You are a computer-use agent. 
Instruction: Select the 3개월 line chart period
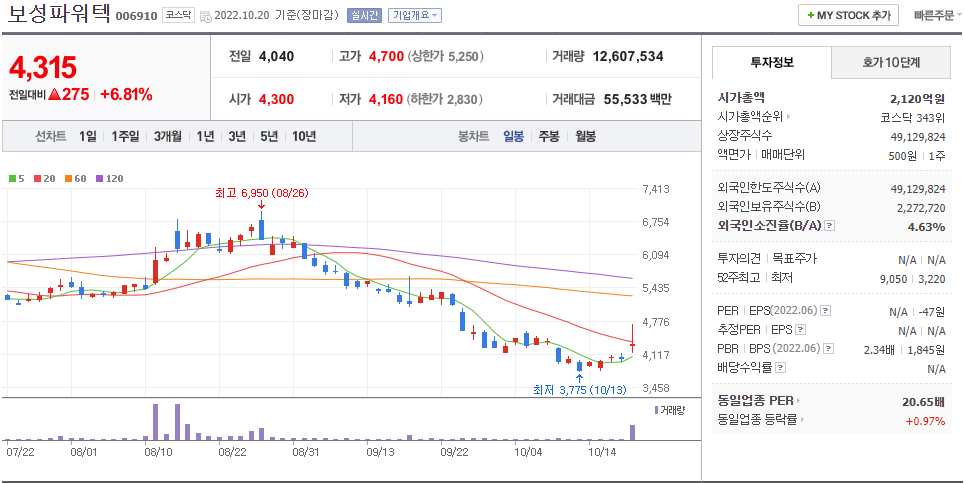[168, 136]
